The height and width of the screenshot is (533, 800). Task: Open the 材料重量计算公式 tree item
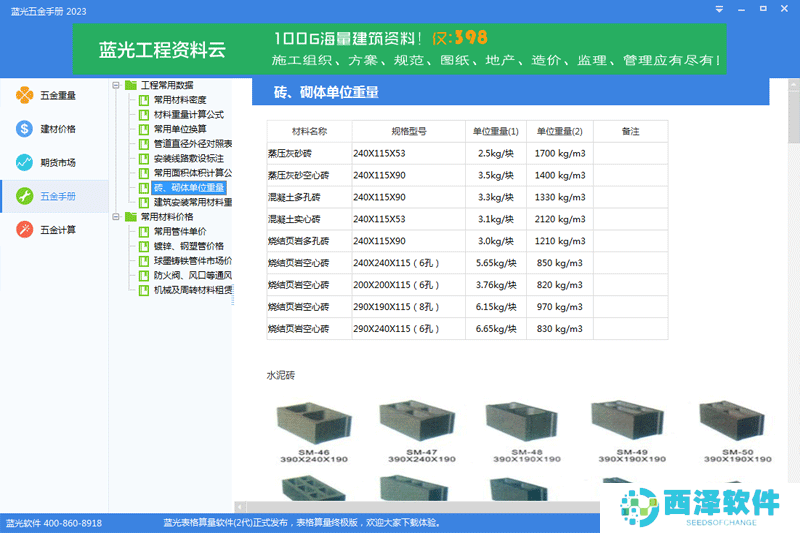click(189, 115)
